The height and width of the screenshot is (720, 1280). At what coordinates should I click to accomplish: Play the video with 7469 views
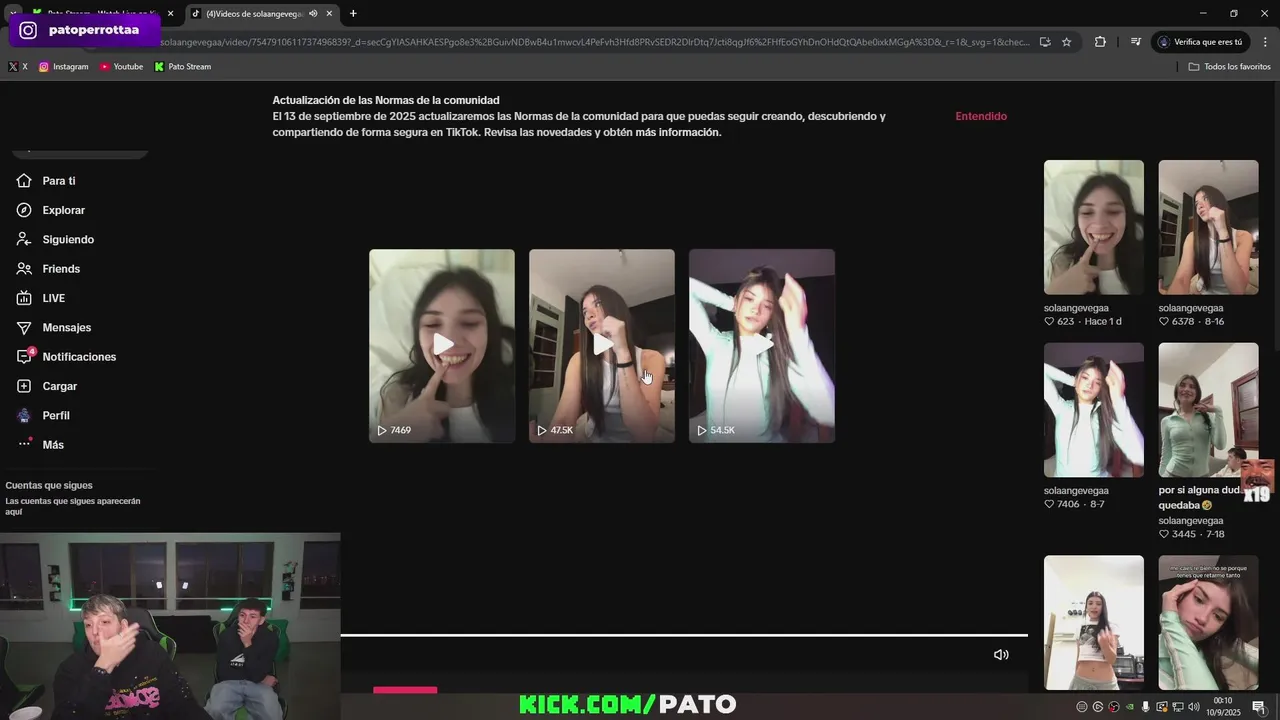click(x=442, y=345)
